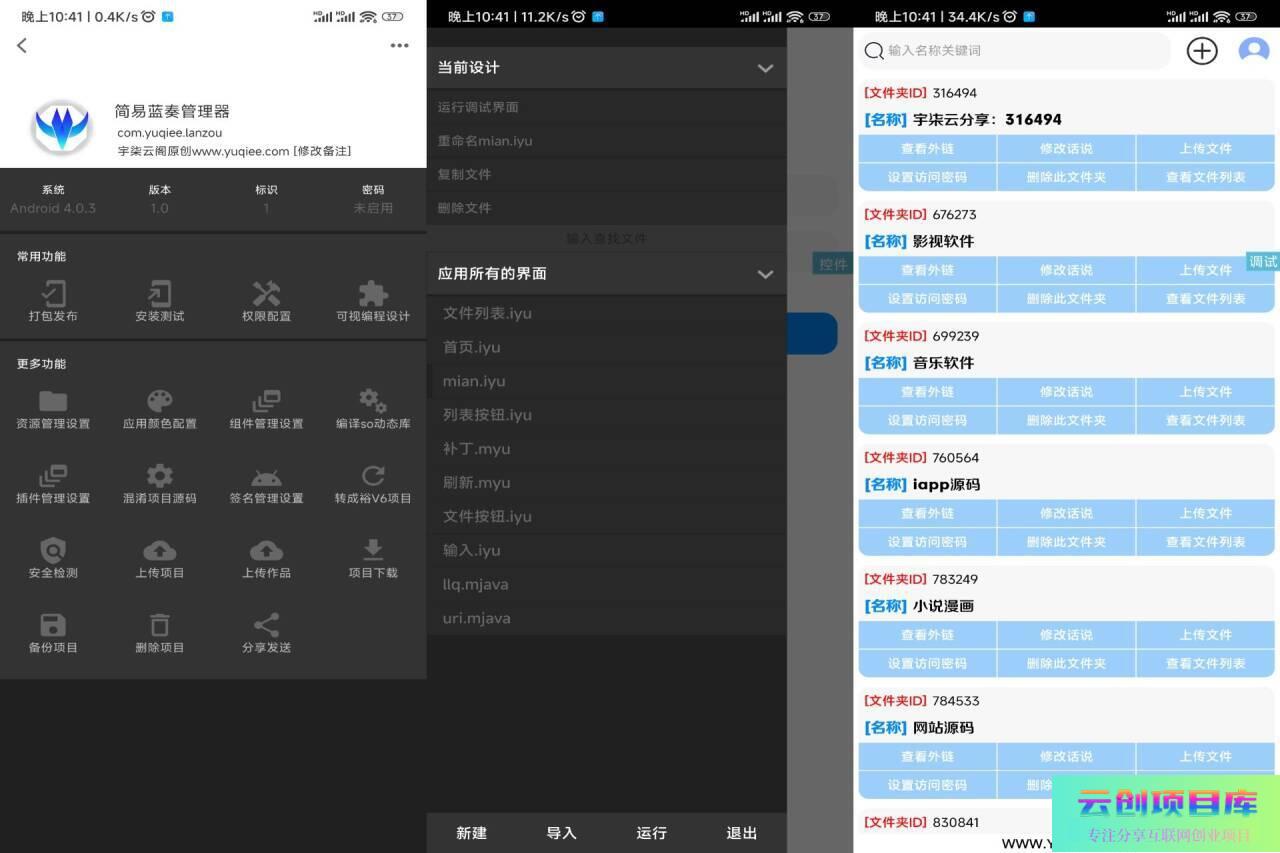Collapse the 应用所有的界面 section chevron
This screenshot has height=853, width=1280.
coord(765,274)
